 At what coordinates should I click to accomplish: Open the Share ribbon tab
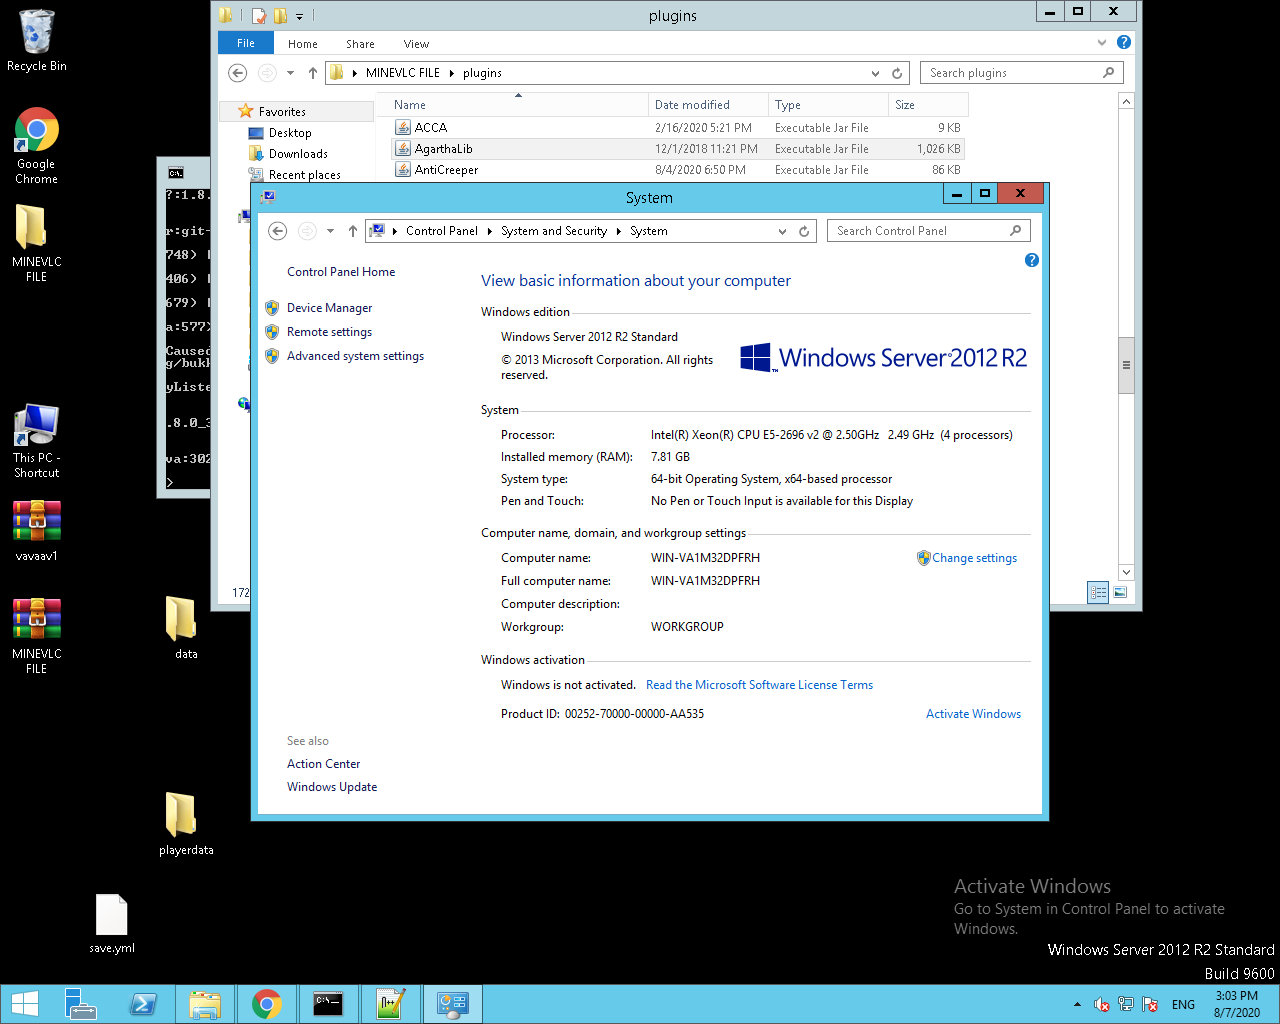coord(360,44)
